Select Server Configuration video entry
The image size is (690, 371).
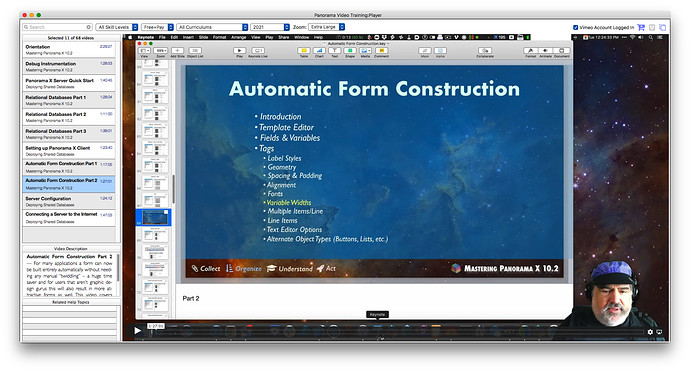[x=69, y=201]
